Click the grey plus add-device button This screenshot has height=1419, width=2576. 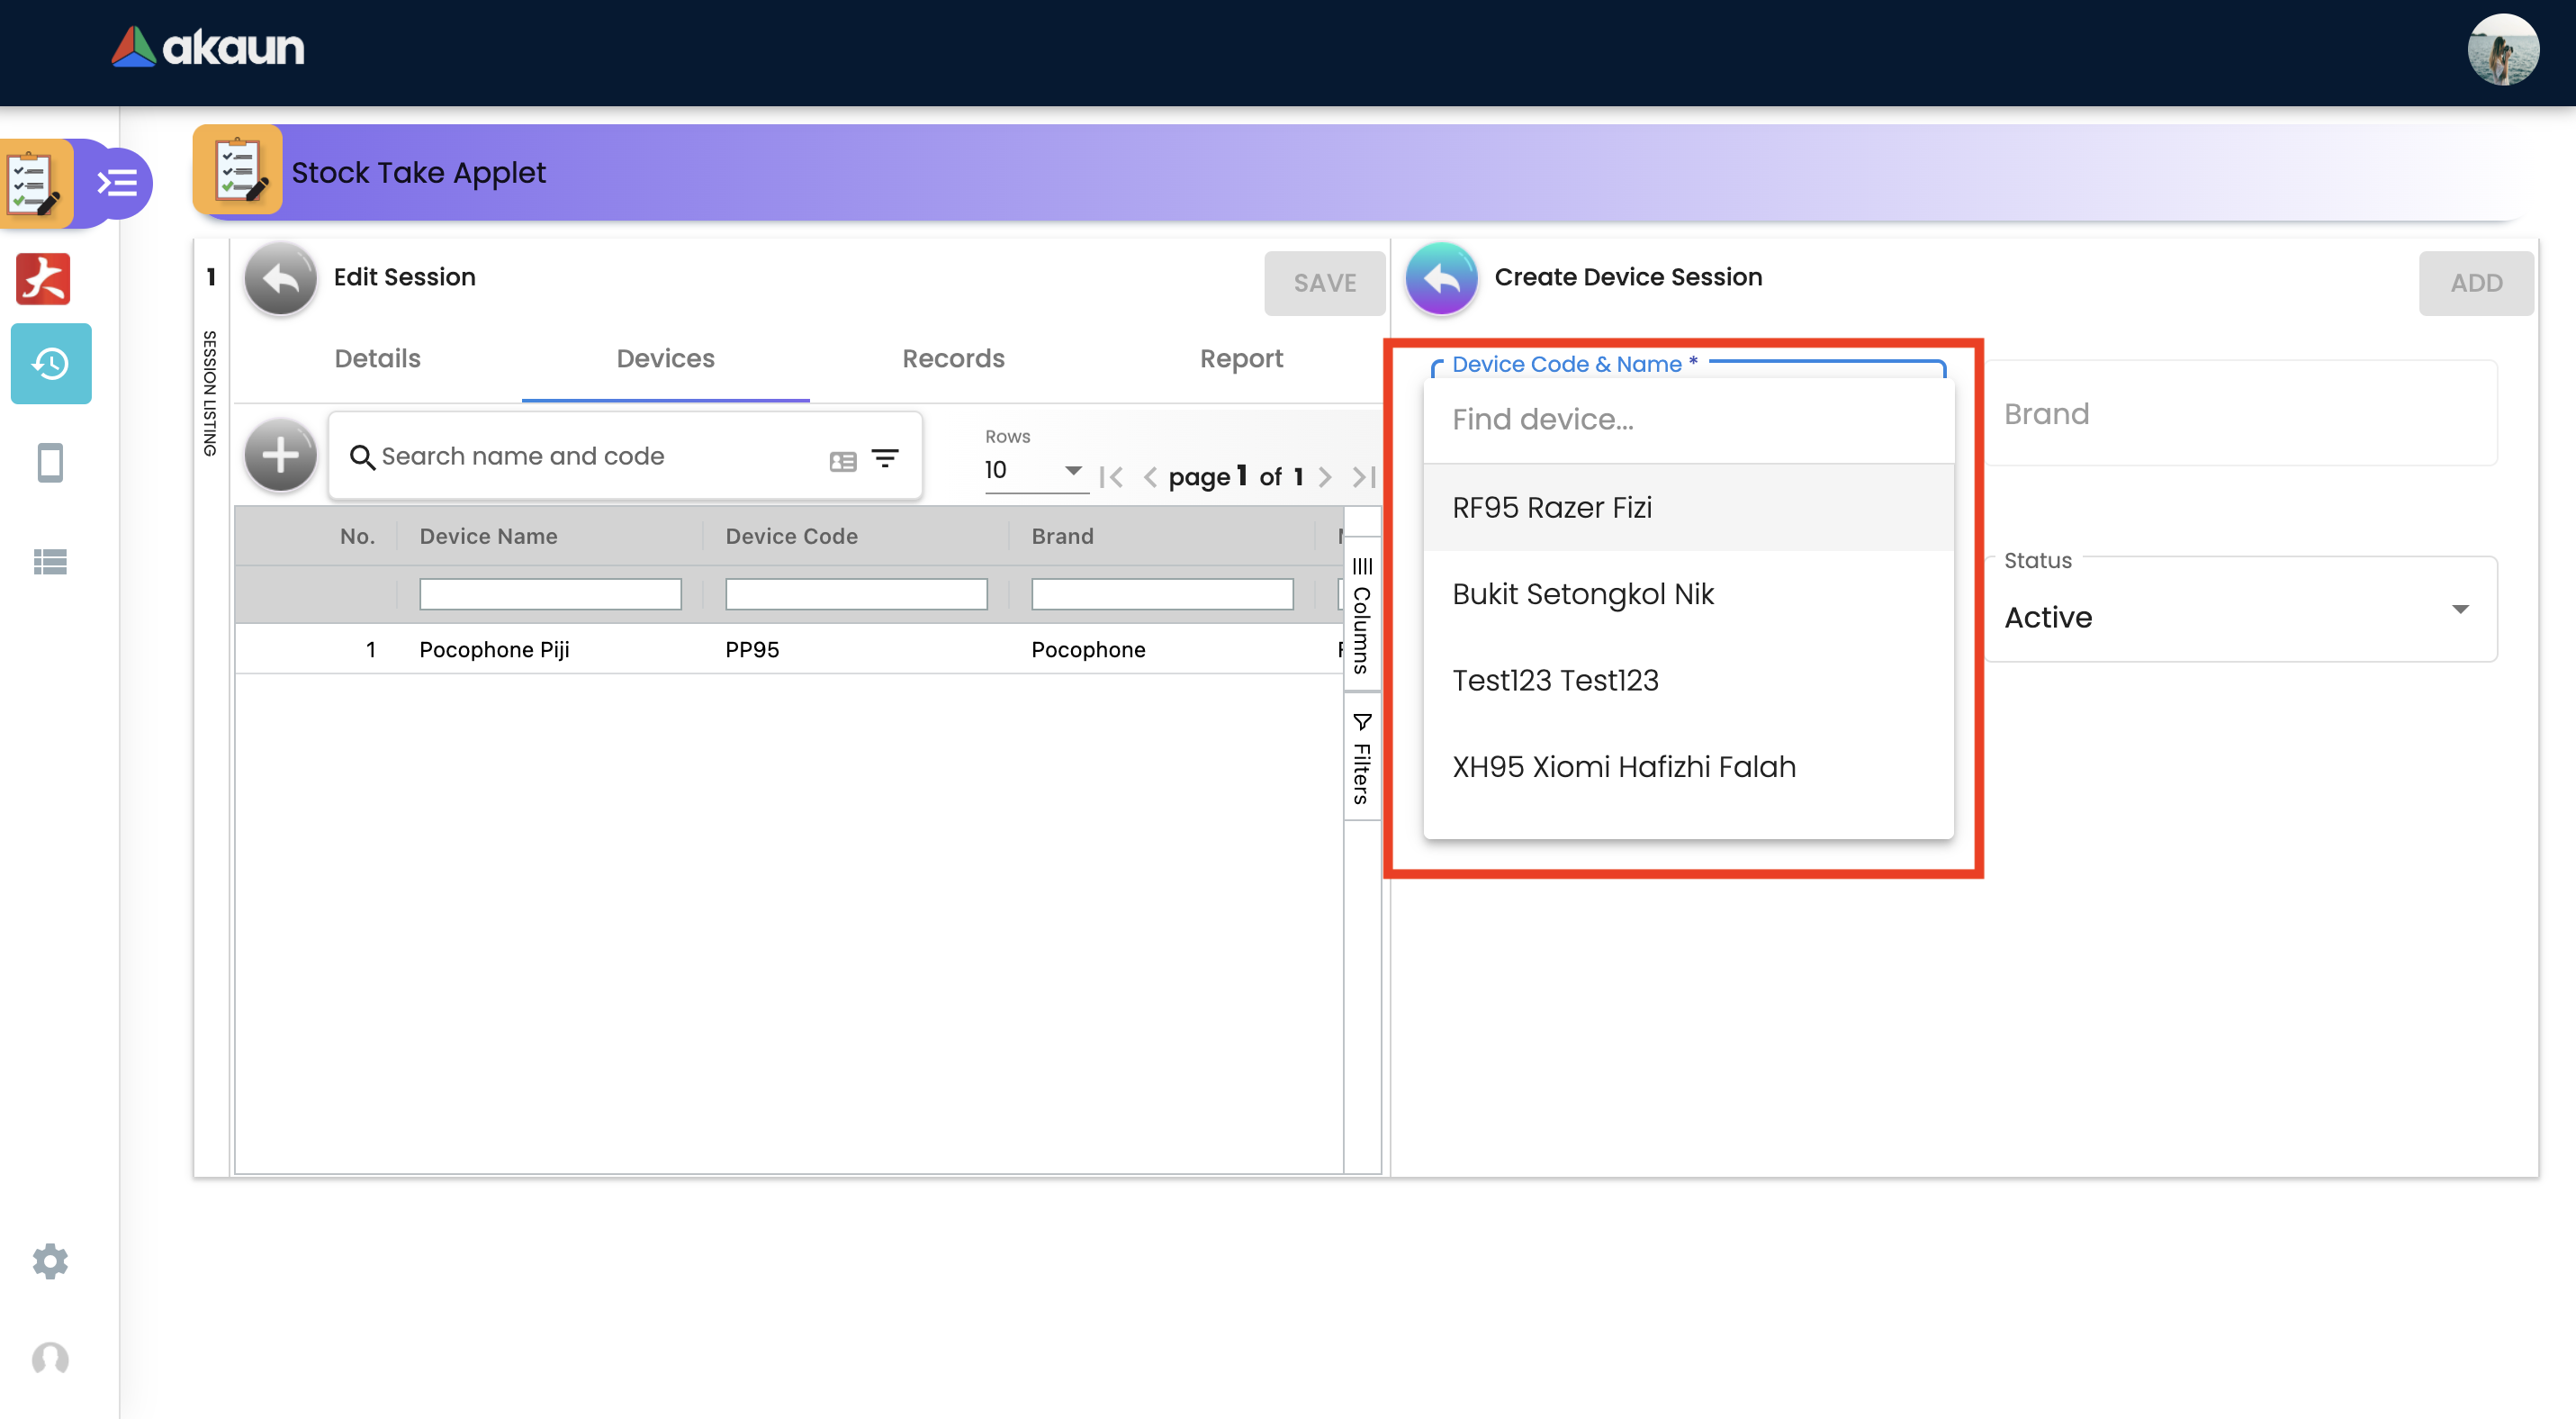point(280,455)
